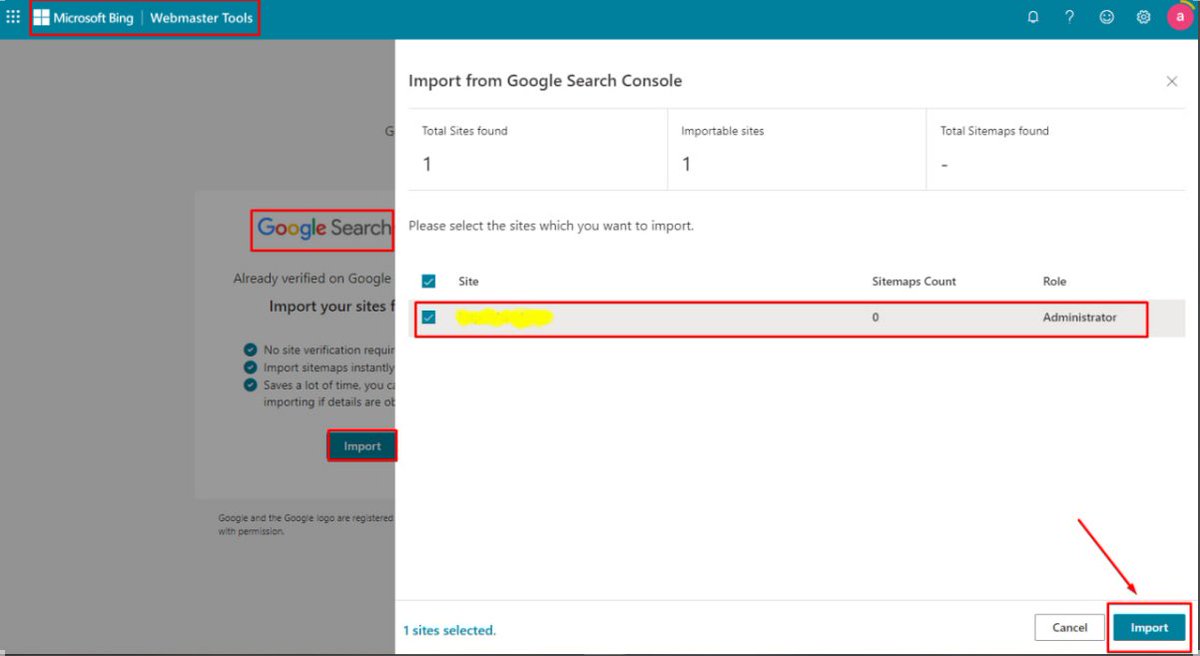Click the Import button in the dialog footer
1200x656 pixels.
[x=1149, y=627]
